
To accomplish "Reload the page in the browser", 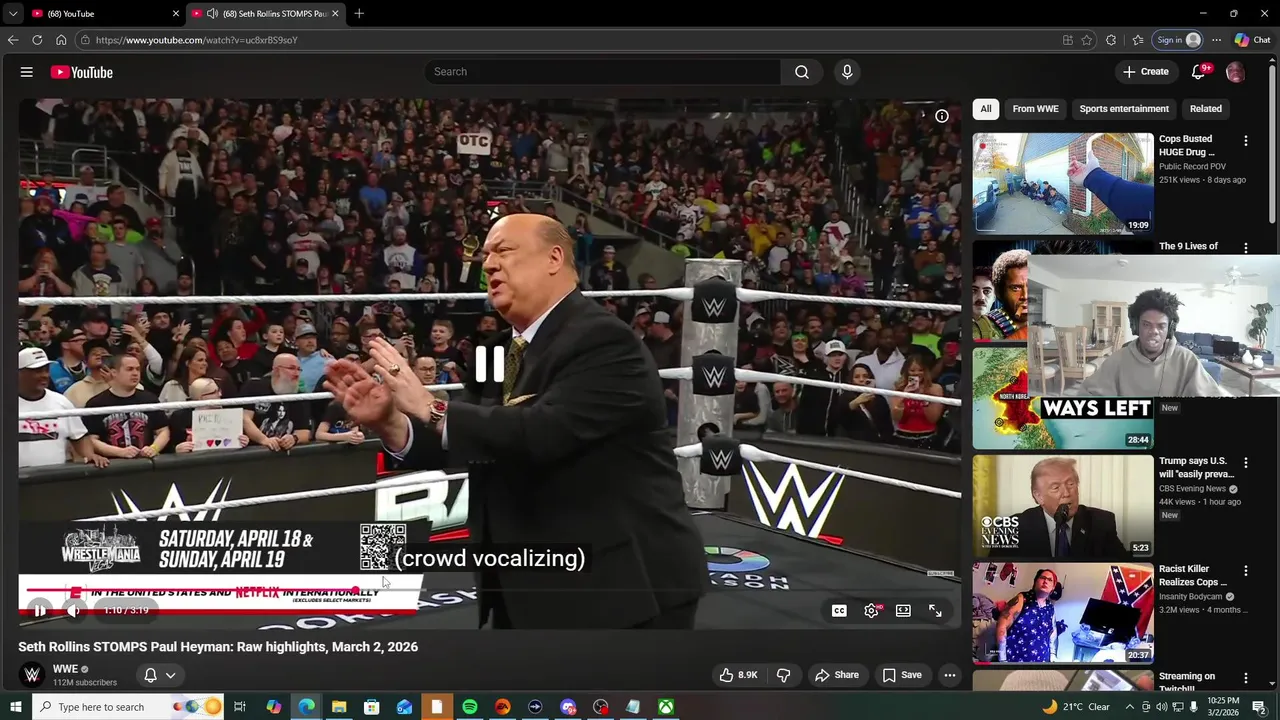I will [37, 40].
